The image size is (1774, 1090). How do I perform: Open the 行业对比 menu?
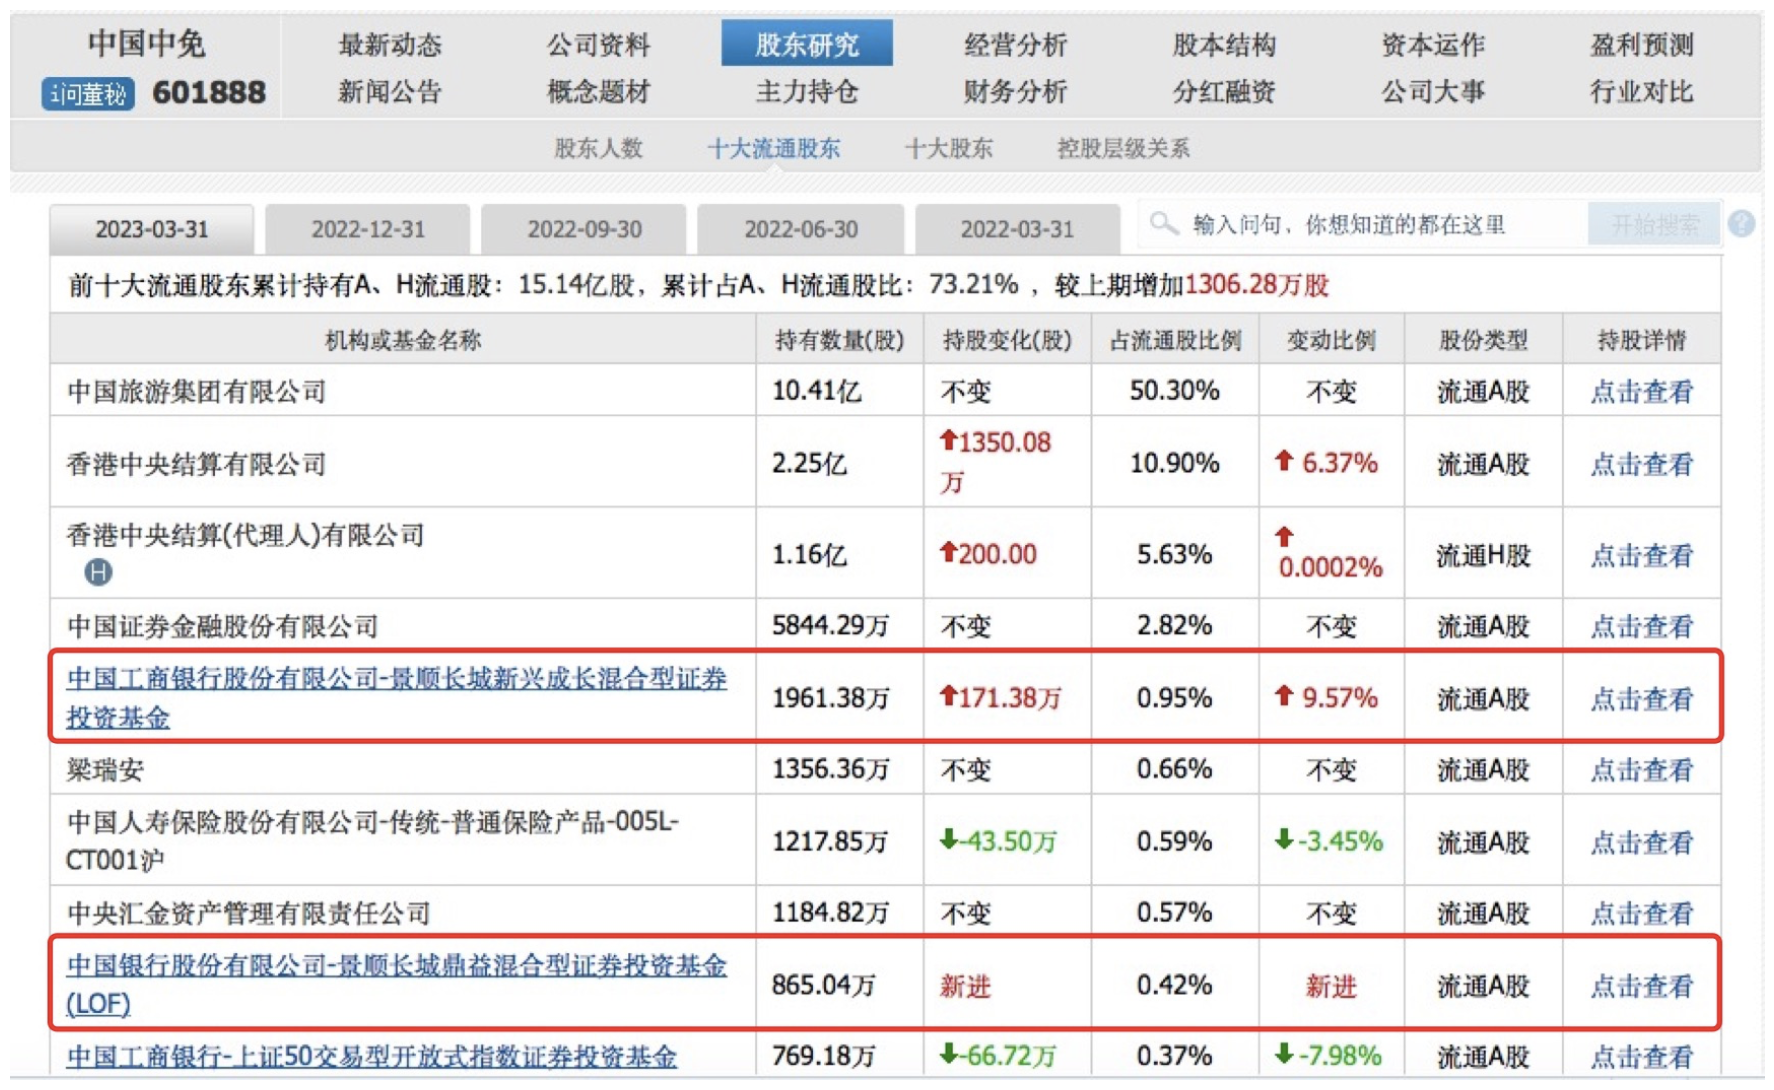1641,92
